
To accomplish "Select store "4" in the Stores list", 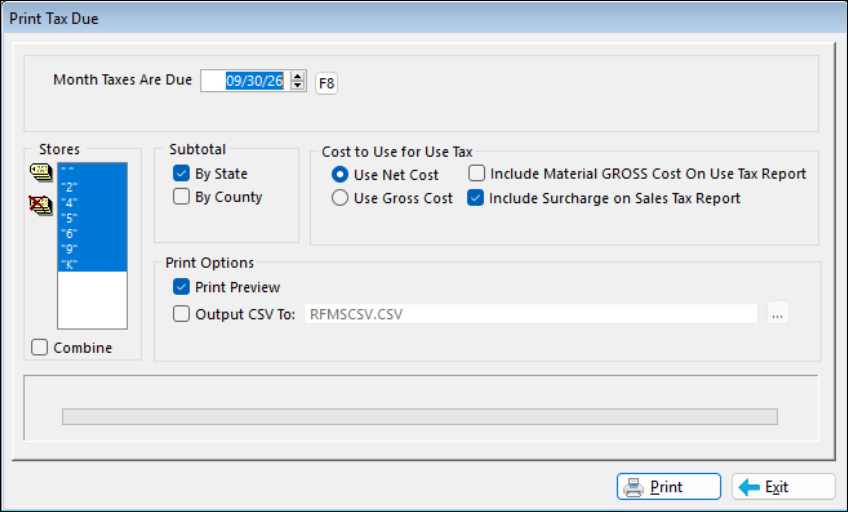I will 92,202.
